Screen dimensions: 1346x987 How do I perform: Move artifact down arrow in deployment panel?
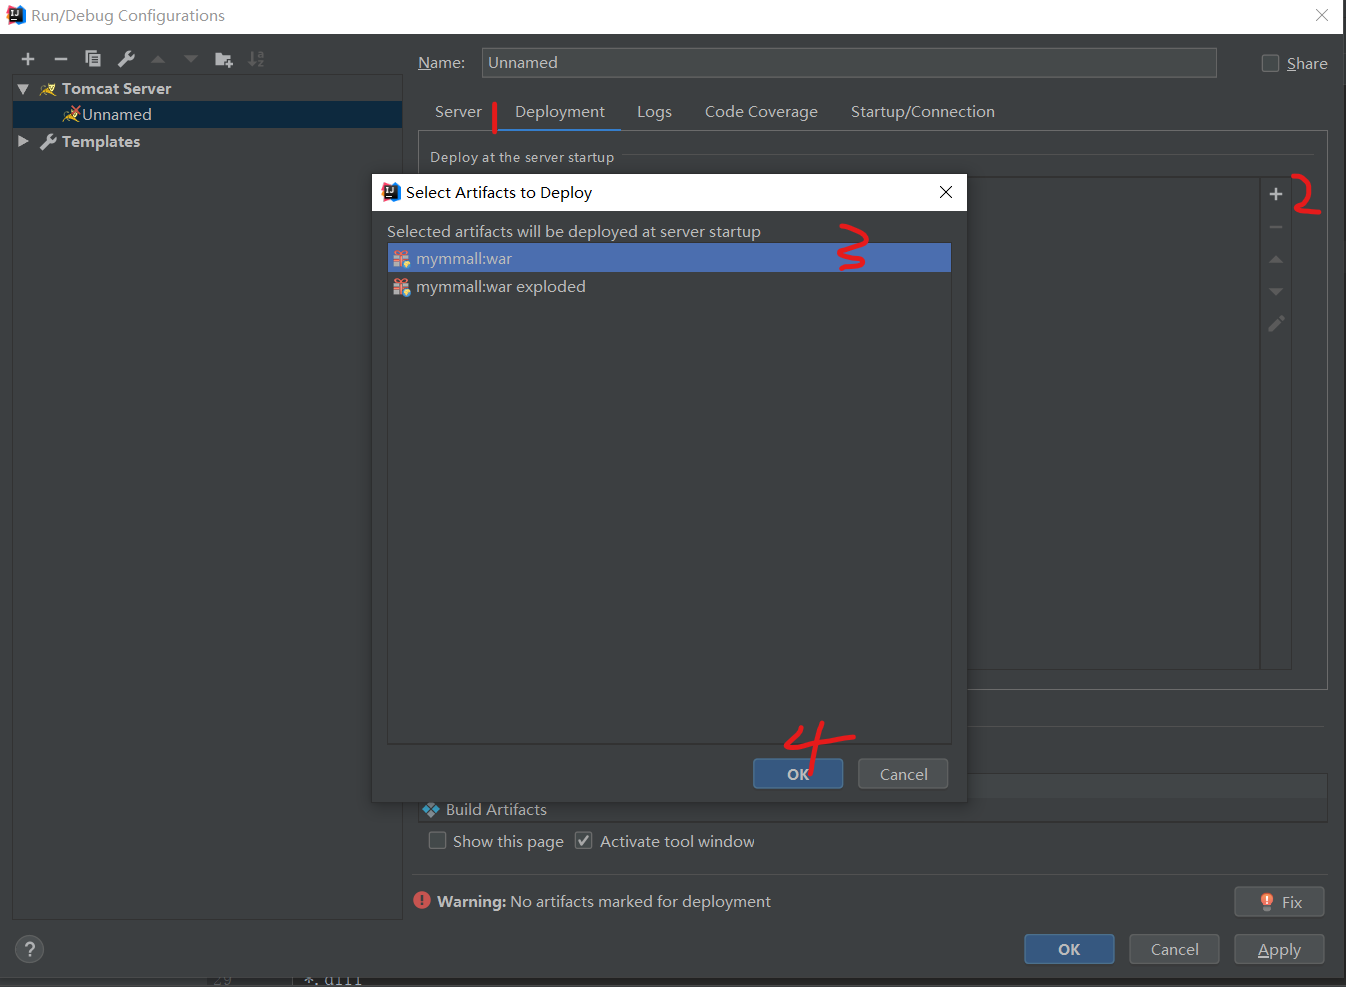click(x=1276, y=291)
